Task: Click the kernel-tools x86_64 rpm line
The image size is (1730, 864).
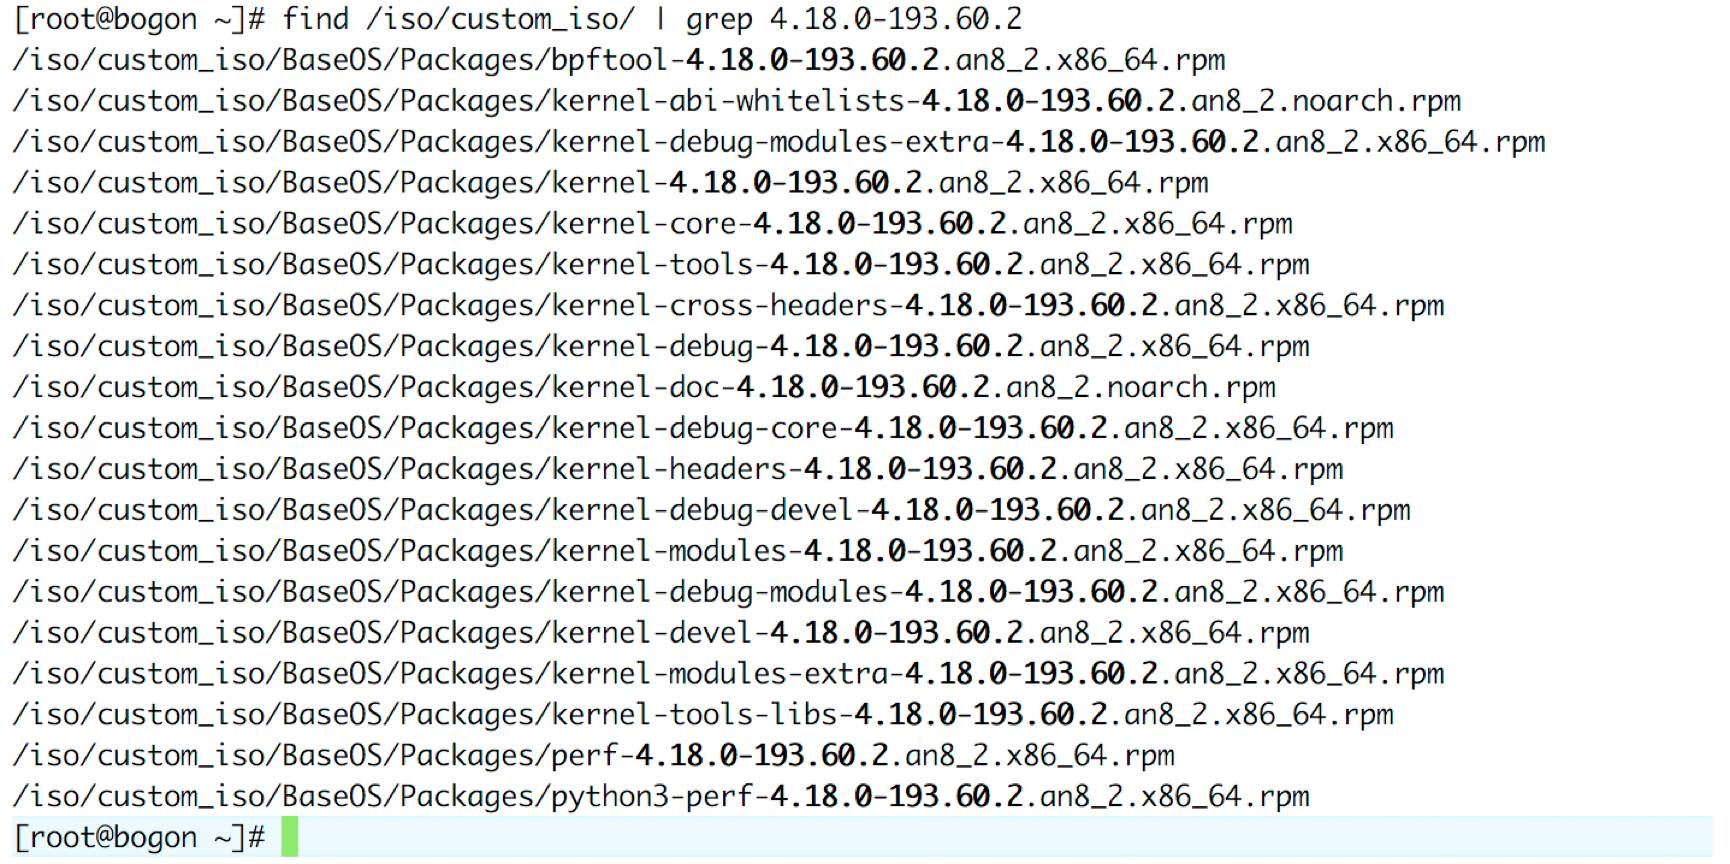Action: 661,265
